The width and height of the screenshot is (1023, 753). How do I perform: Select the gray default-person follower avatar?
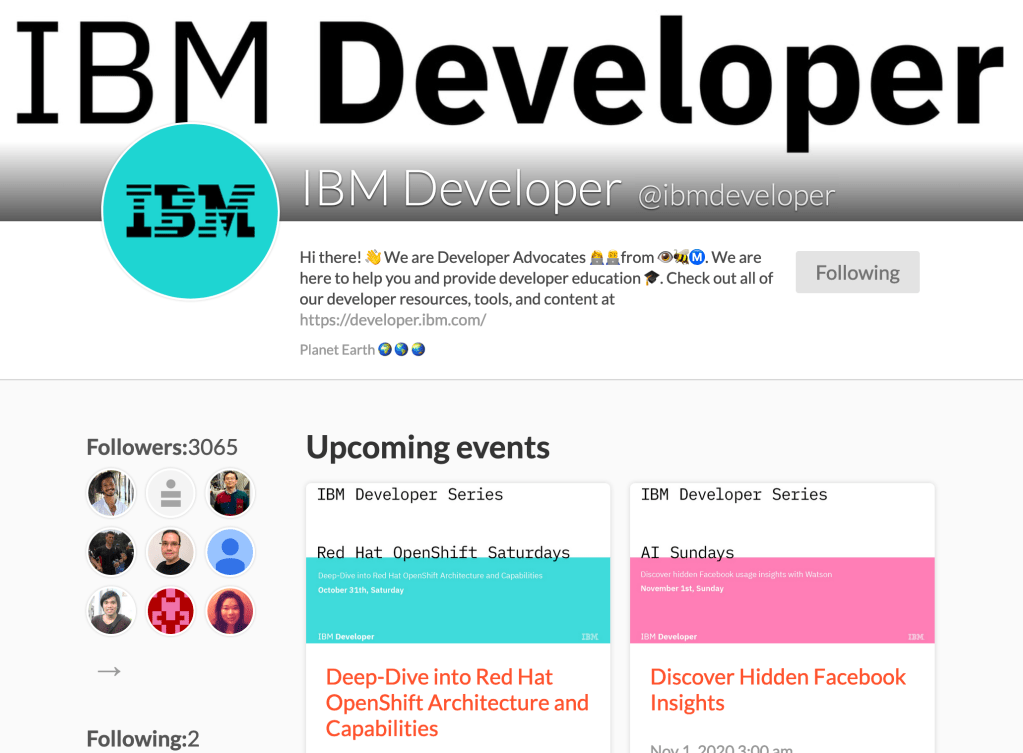(170, 492)
